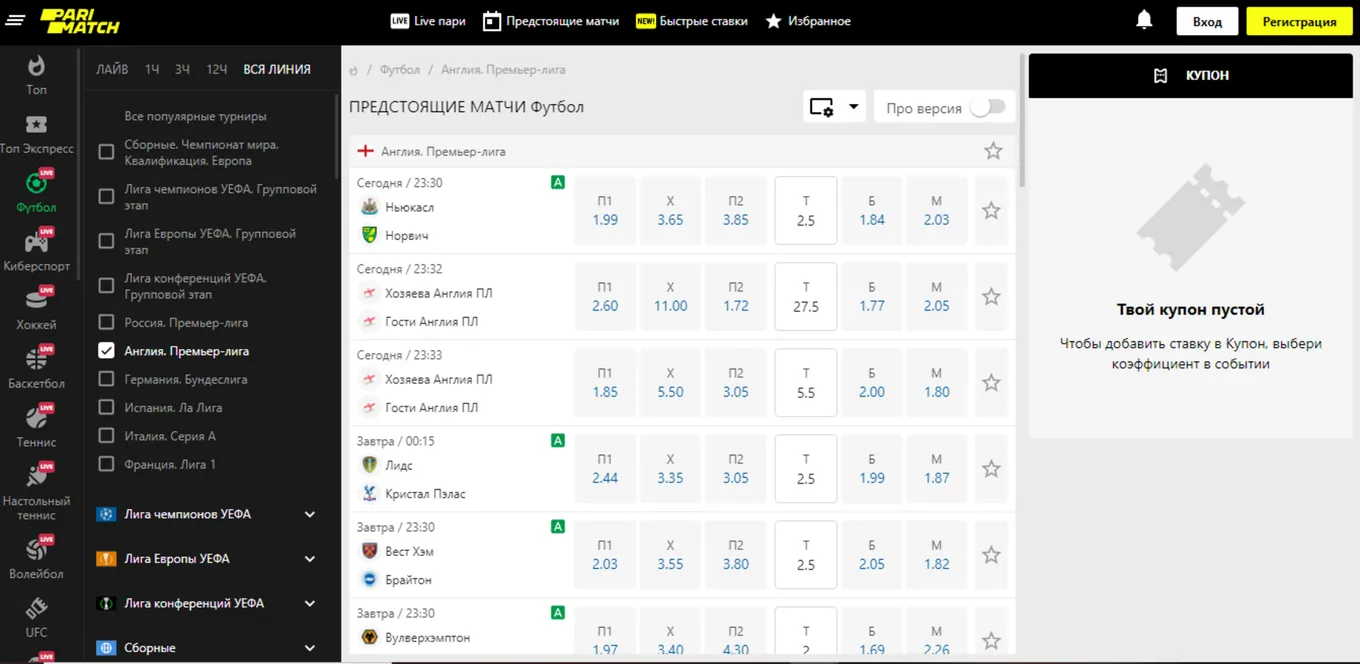Select UFC icon in sidebar
Screen dimensions: 1360x664
36,608
